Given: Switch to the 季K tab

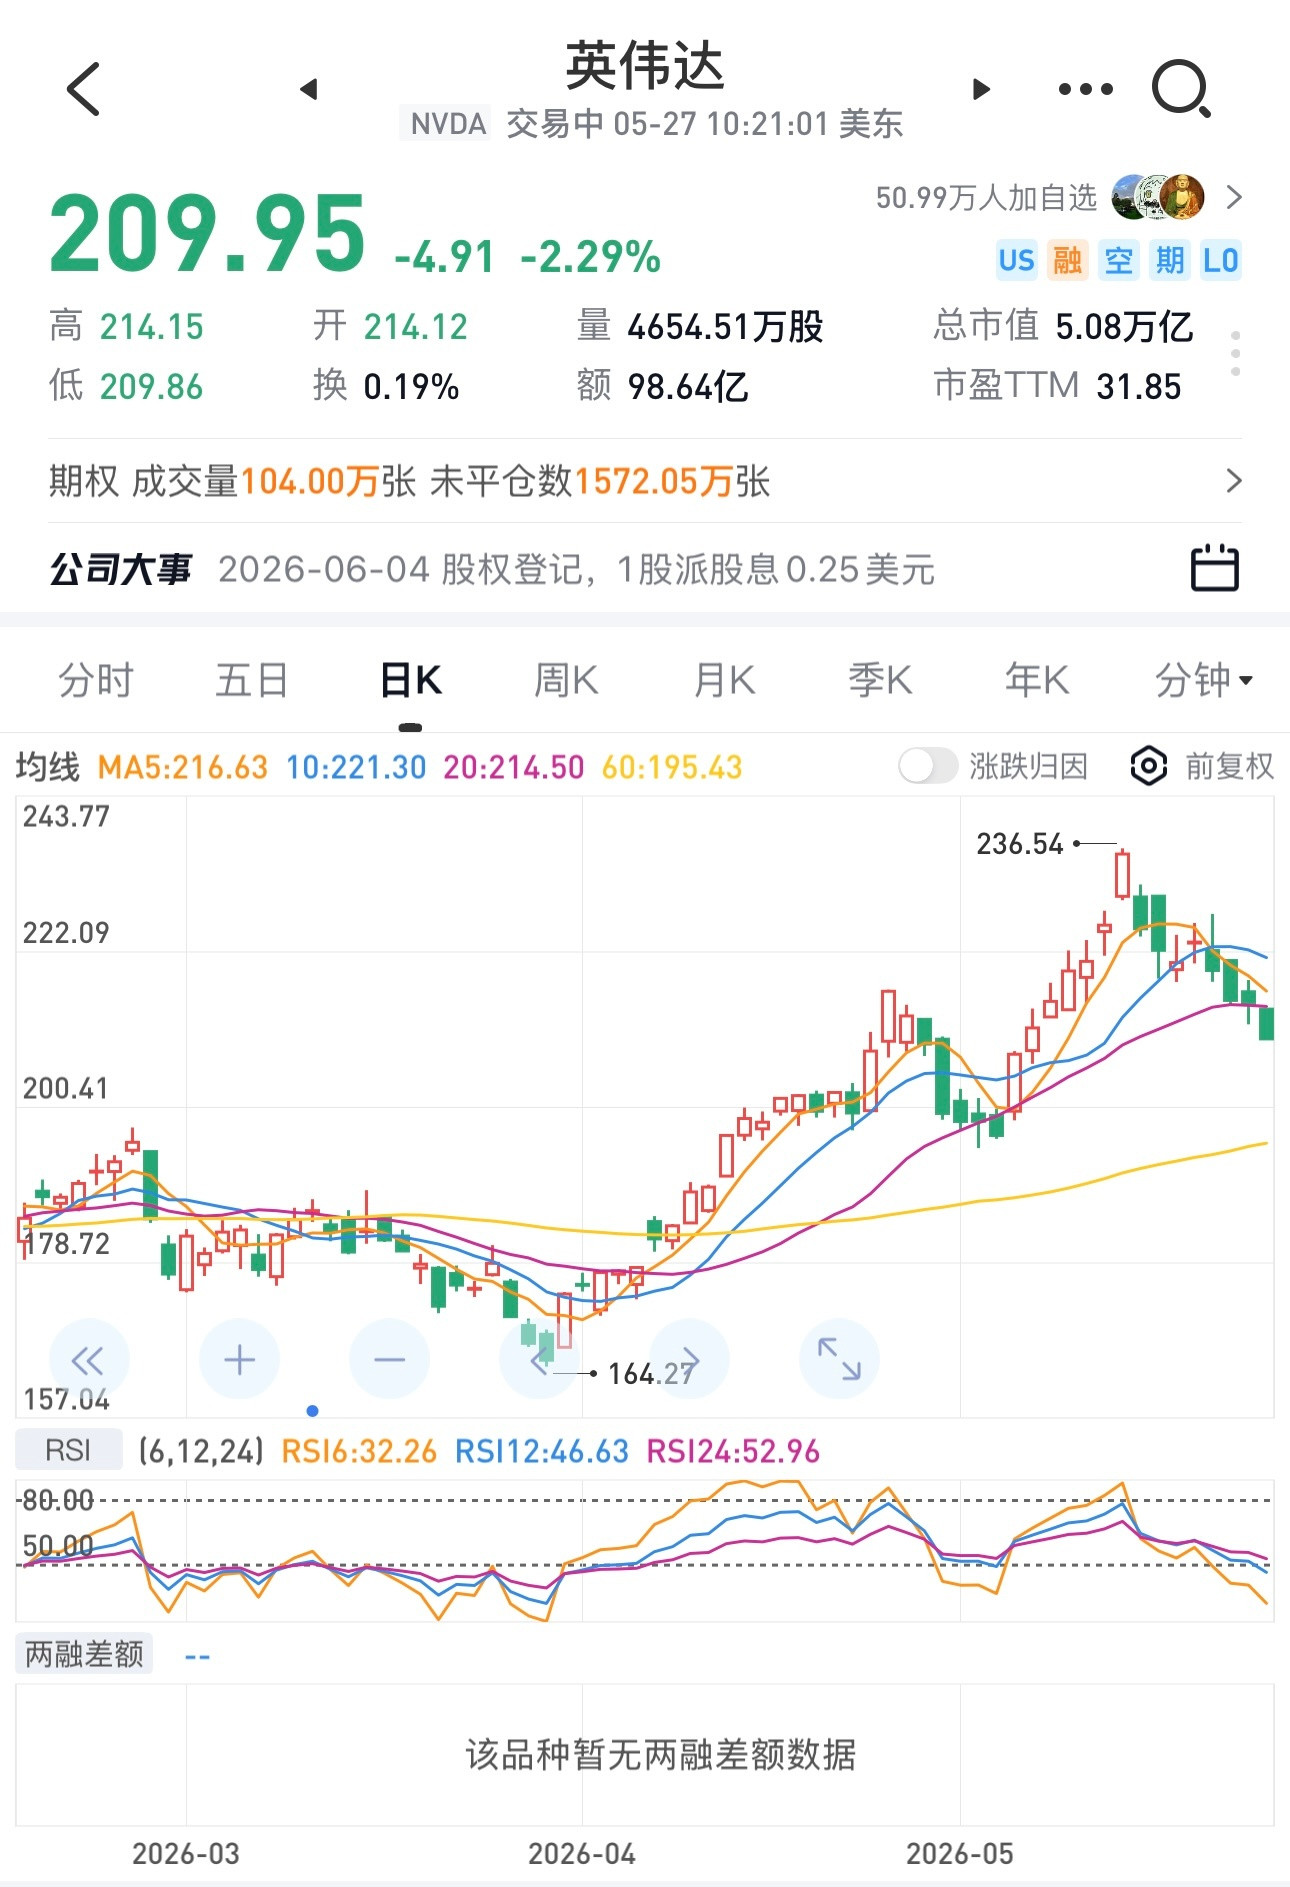Looking at the screenshot, I should tap(880, 681).
